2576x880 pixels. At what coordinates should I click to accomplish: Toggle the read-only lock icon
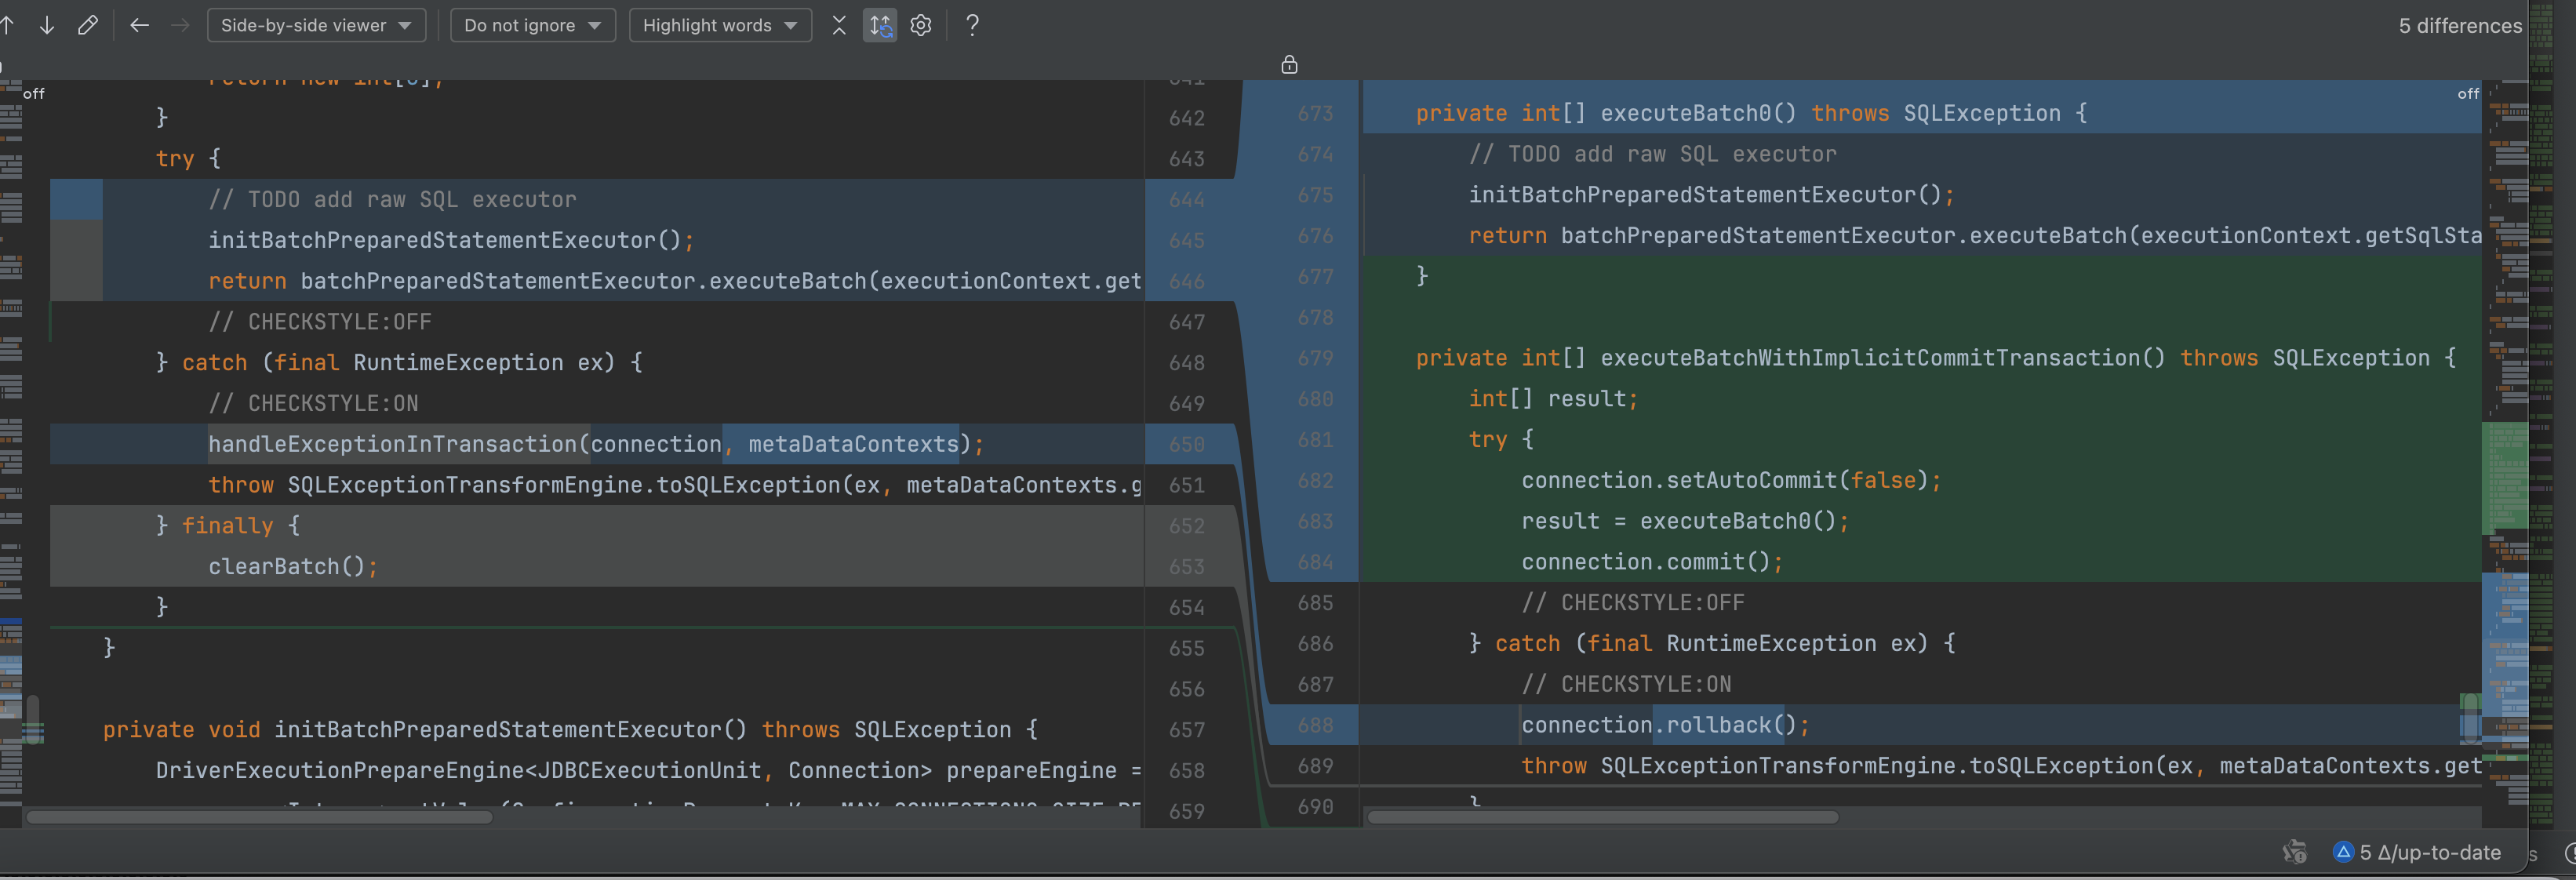[x=1289, y=65]
